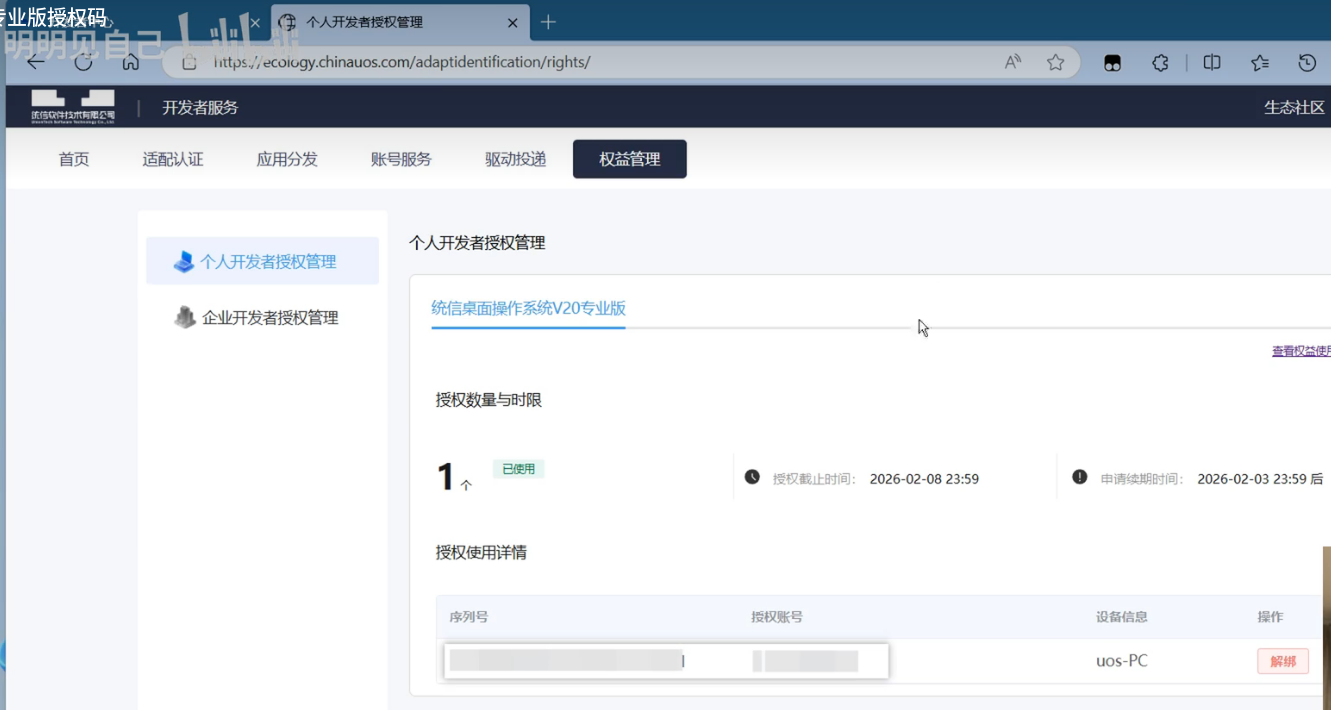Add page to favorites star icon
The width and height of the screenshot is (1331, 710).
click(1055, 62)
